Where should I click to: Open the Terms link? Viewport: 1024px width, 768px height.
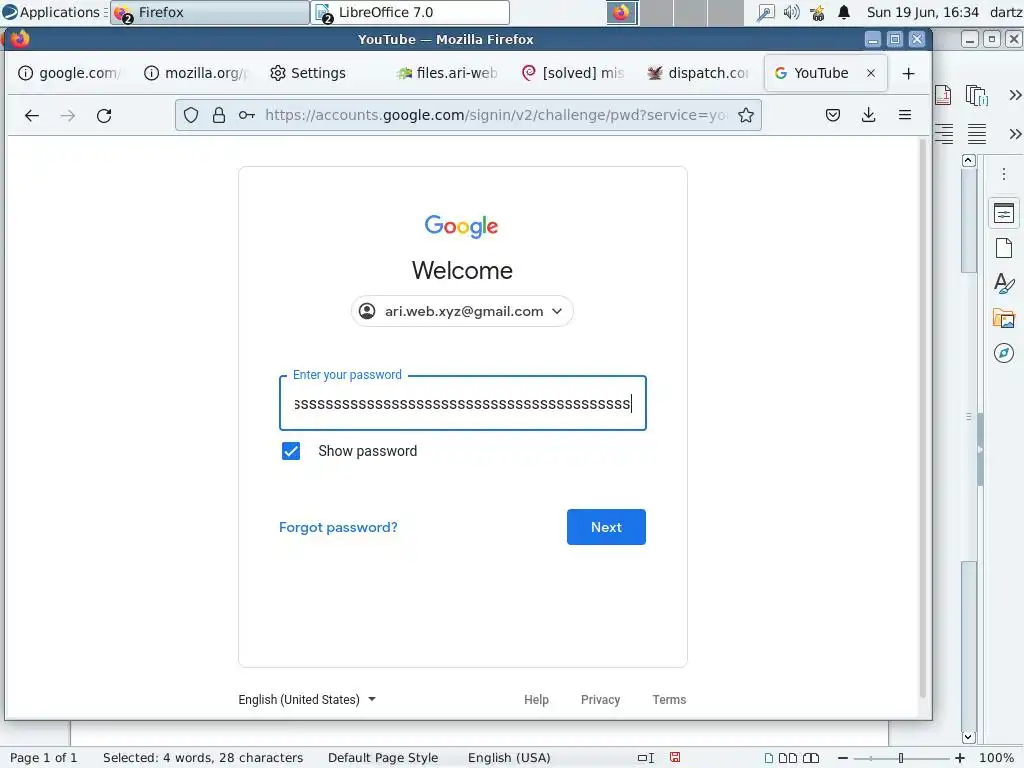(669, 699)
